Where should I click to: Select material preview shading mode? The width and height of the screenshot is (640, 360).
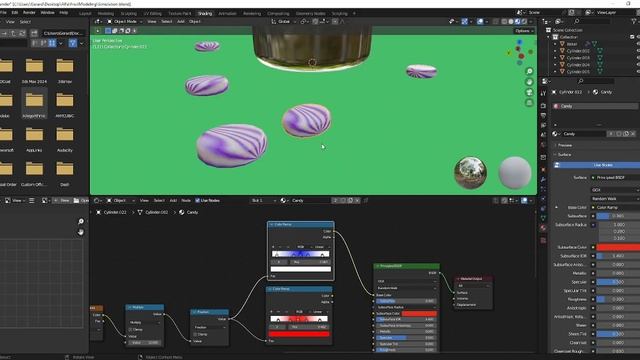coord(518,21)
